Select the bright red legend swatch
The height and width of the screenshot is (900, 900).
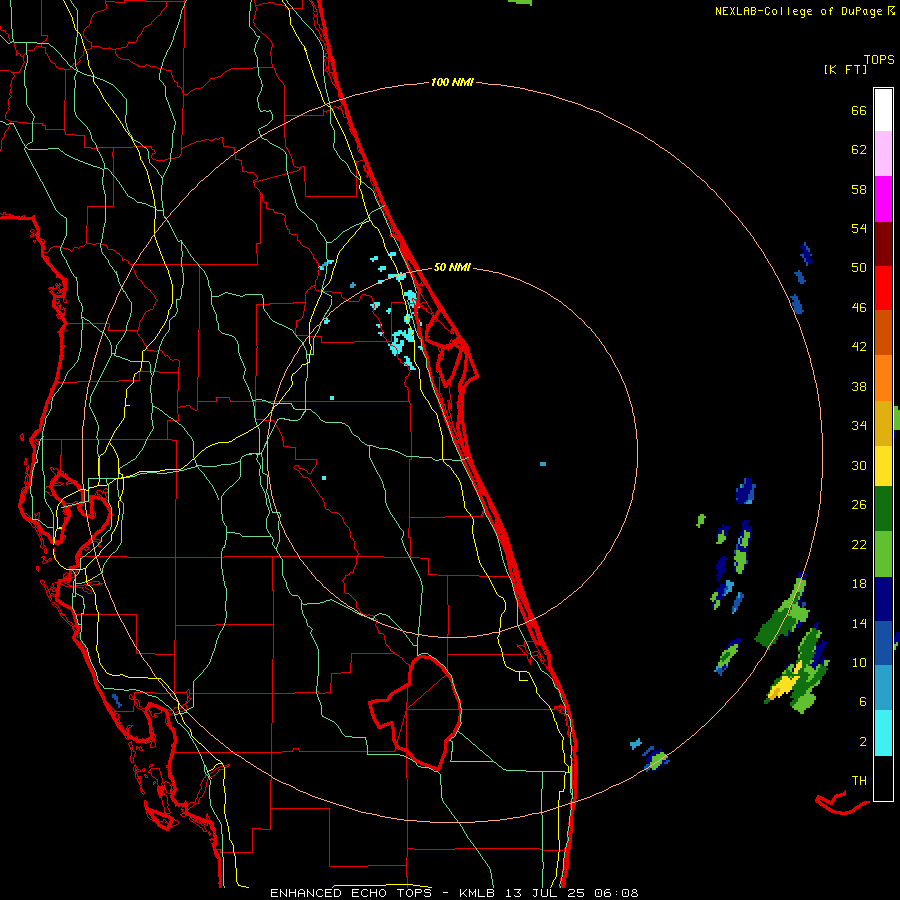point(883,288)
